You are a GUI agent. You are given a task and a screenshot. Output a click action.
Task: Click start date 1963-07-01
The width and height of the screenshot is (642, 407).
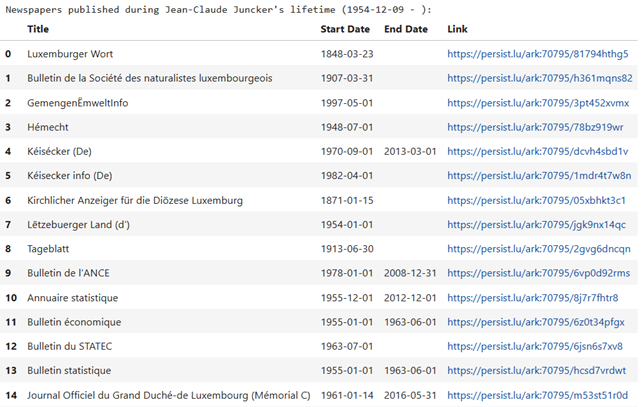pyautogui.click(x=347, y=346)
